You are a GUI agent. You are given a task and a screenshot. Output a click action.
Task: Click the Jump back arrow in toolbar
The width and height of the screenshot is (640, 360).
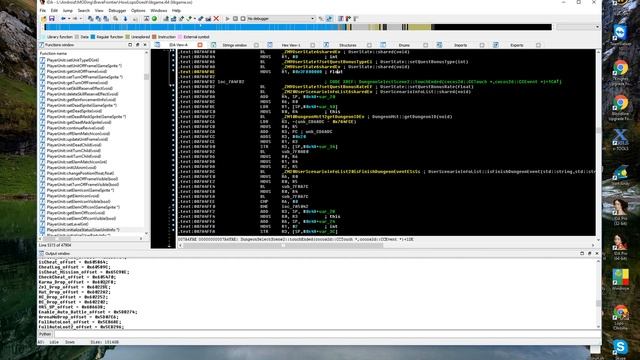[63, 19]
